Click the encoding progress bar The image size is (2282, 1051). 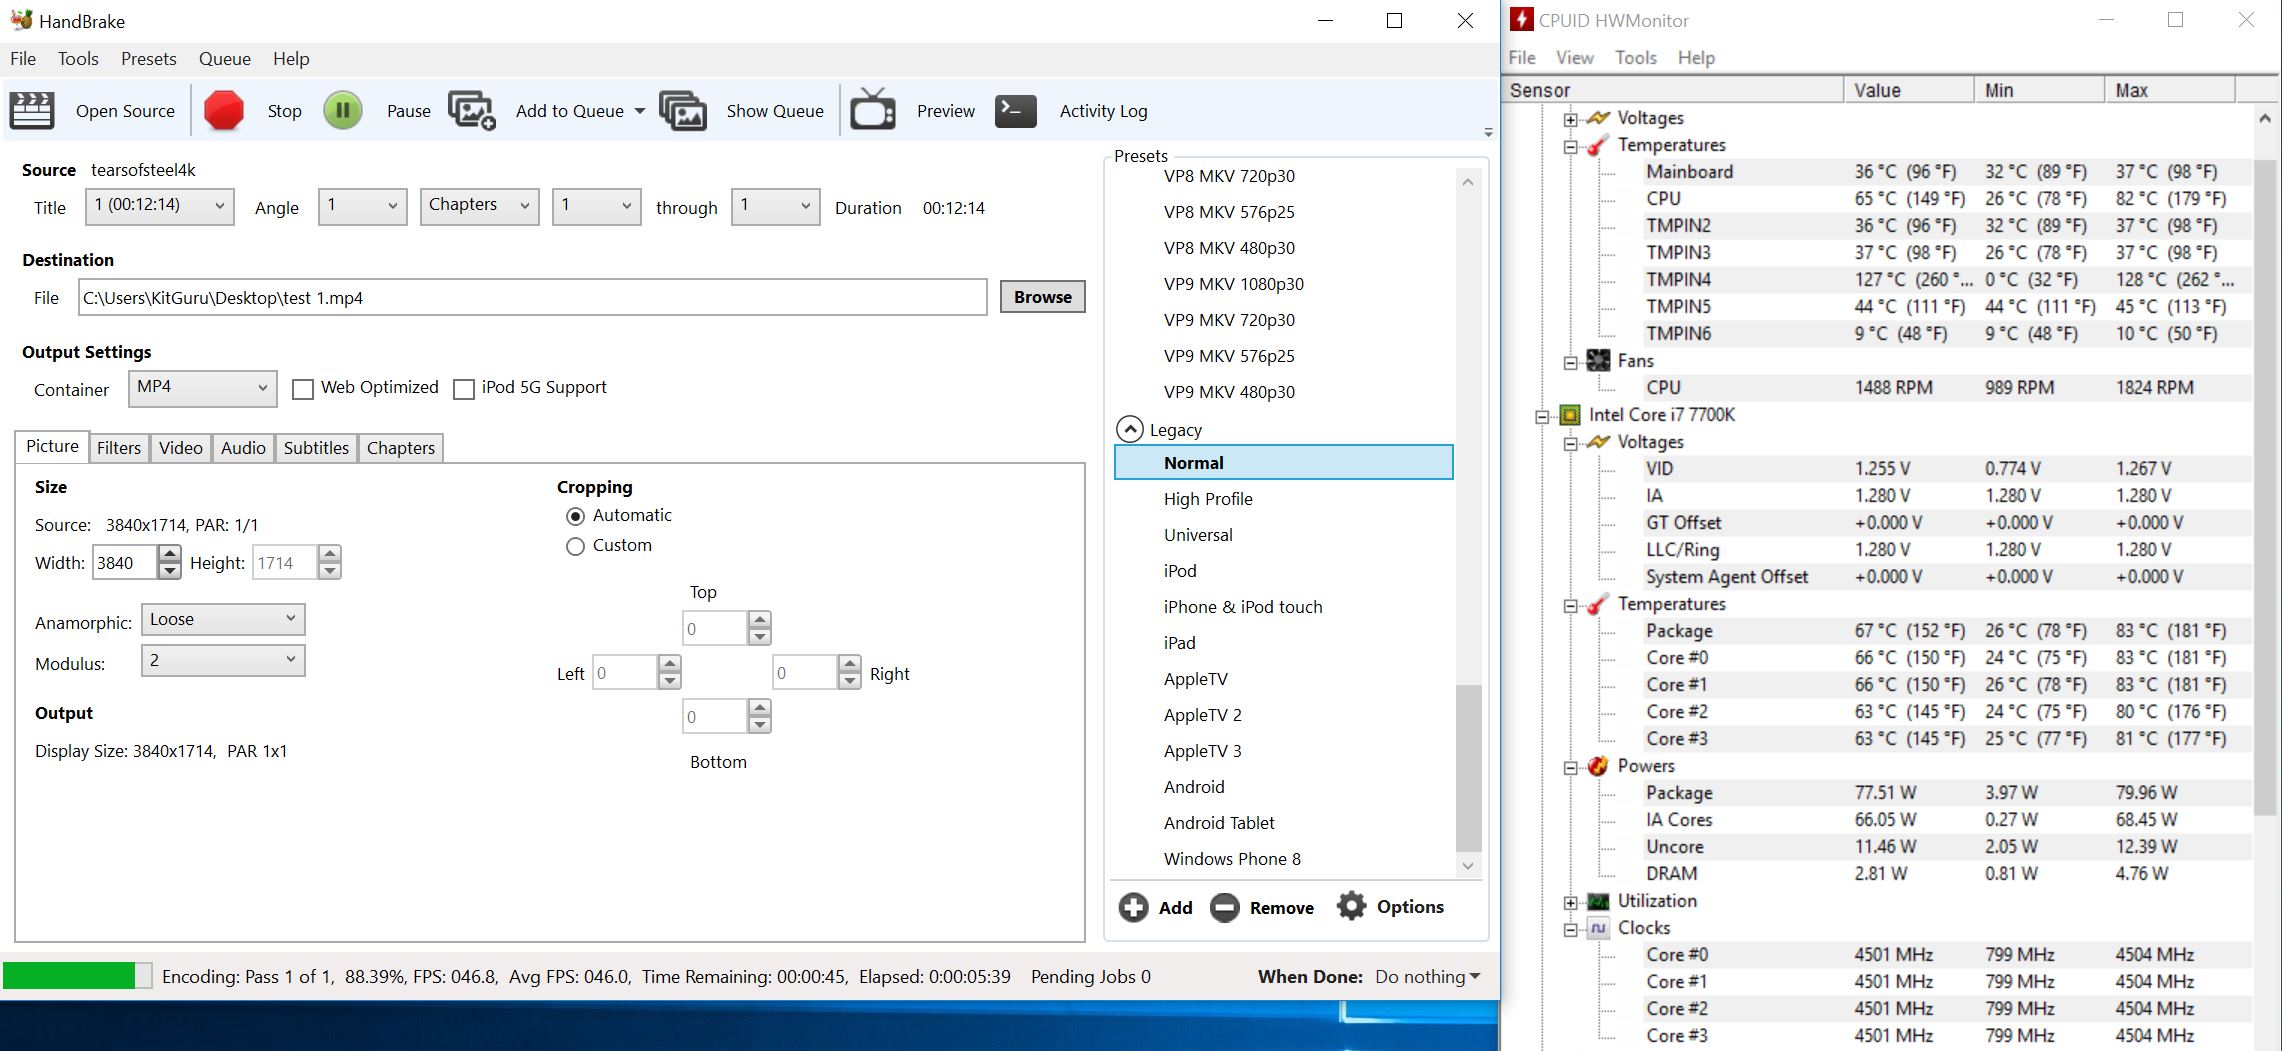pos(78,976)
